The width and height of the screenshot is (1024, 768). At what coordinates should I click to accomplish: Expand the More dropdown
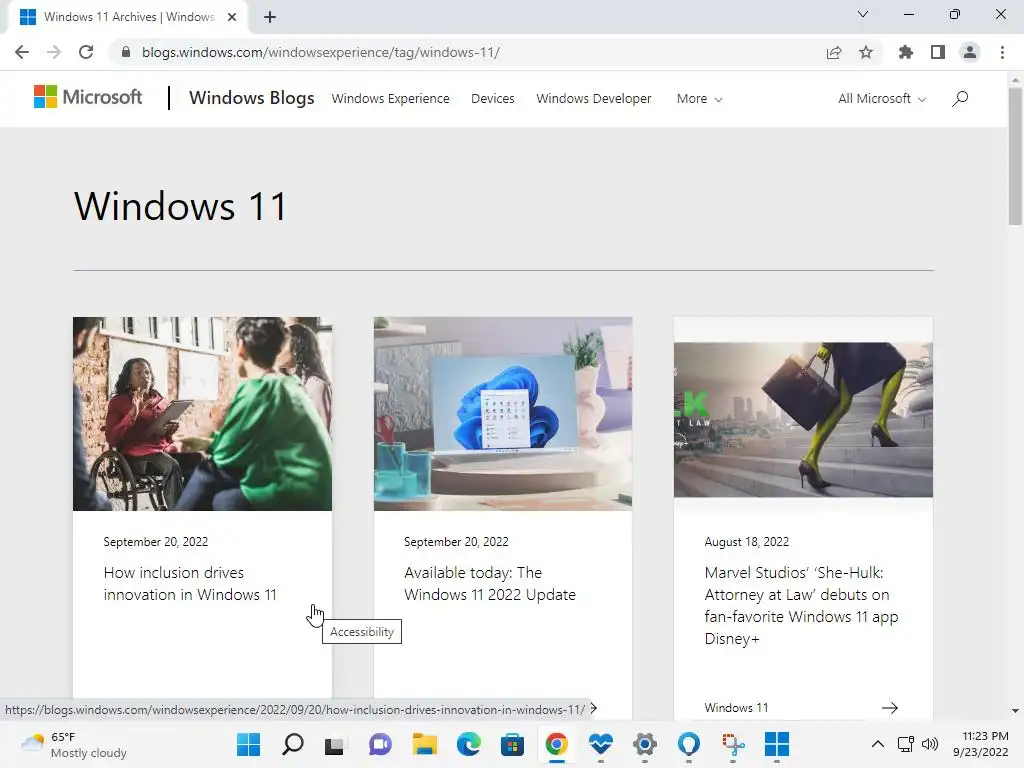point(699,99)
